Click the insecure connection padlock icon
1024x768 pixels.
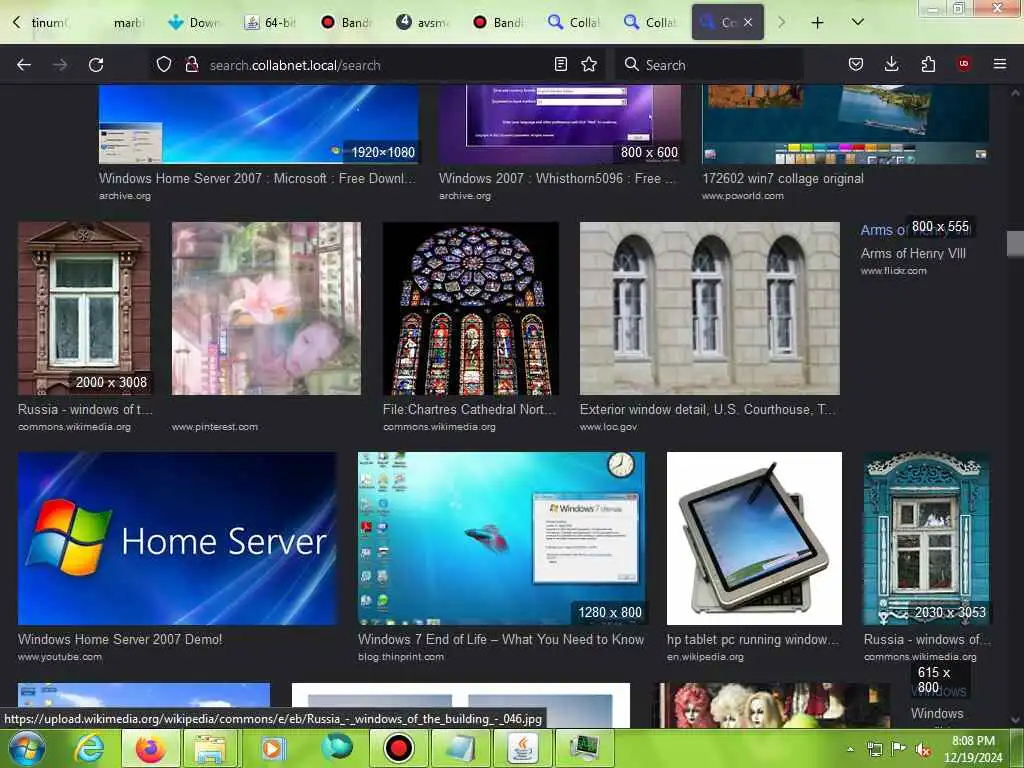point(191,65)
